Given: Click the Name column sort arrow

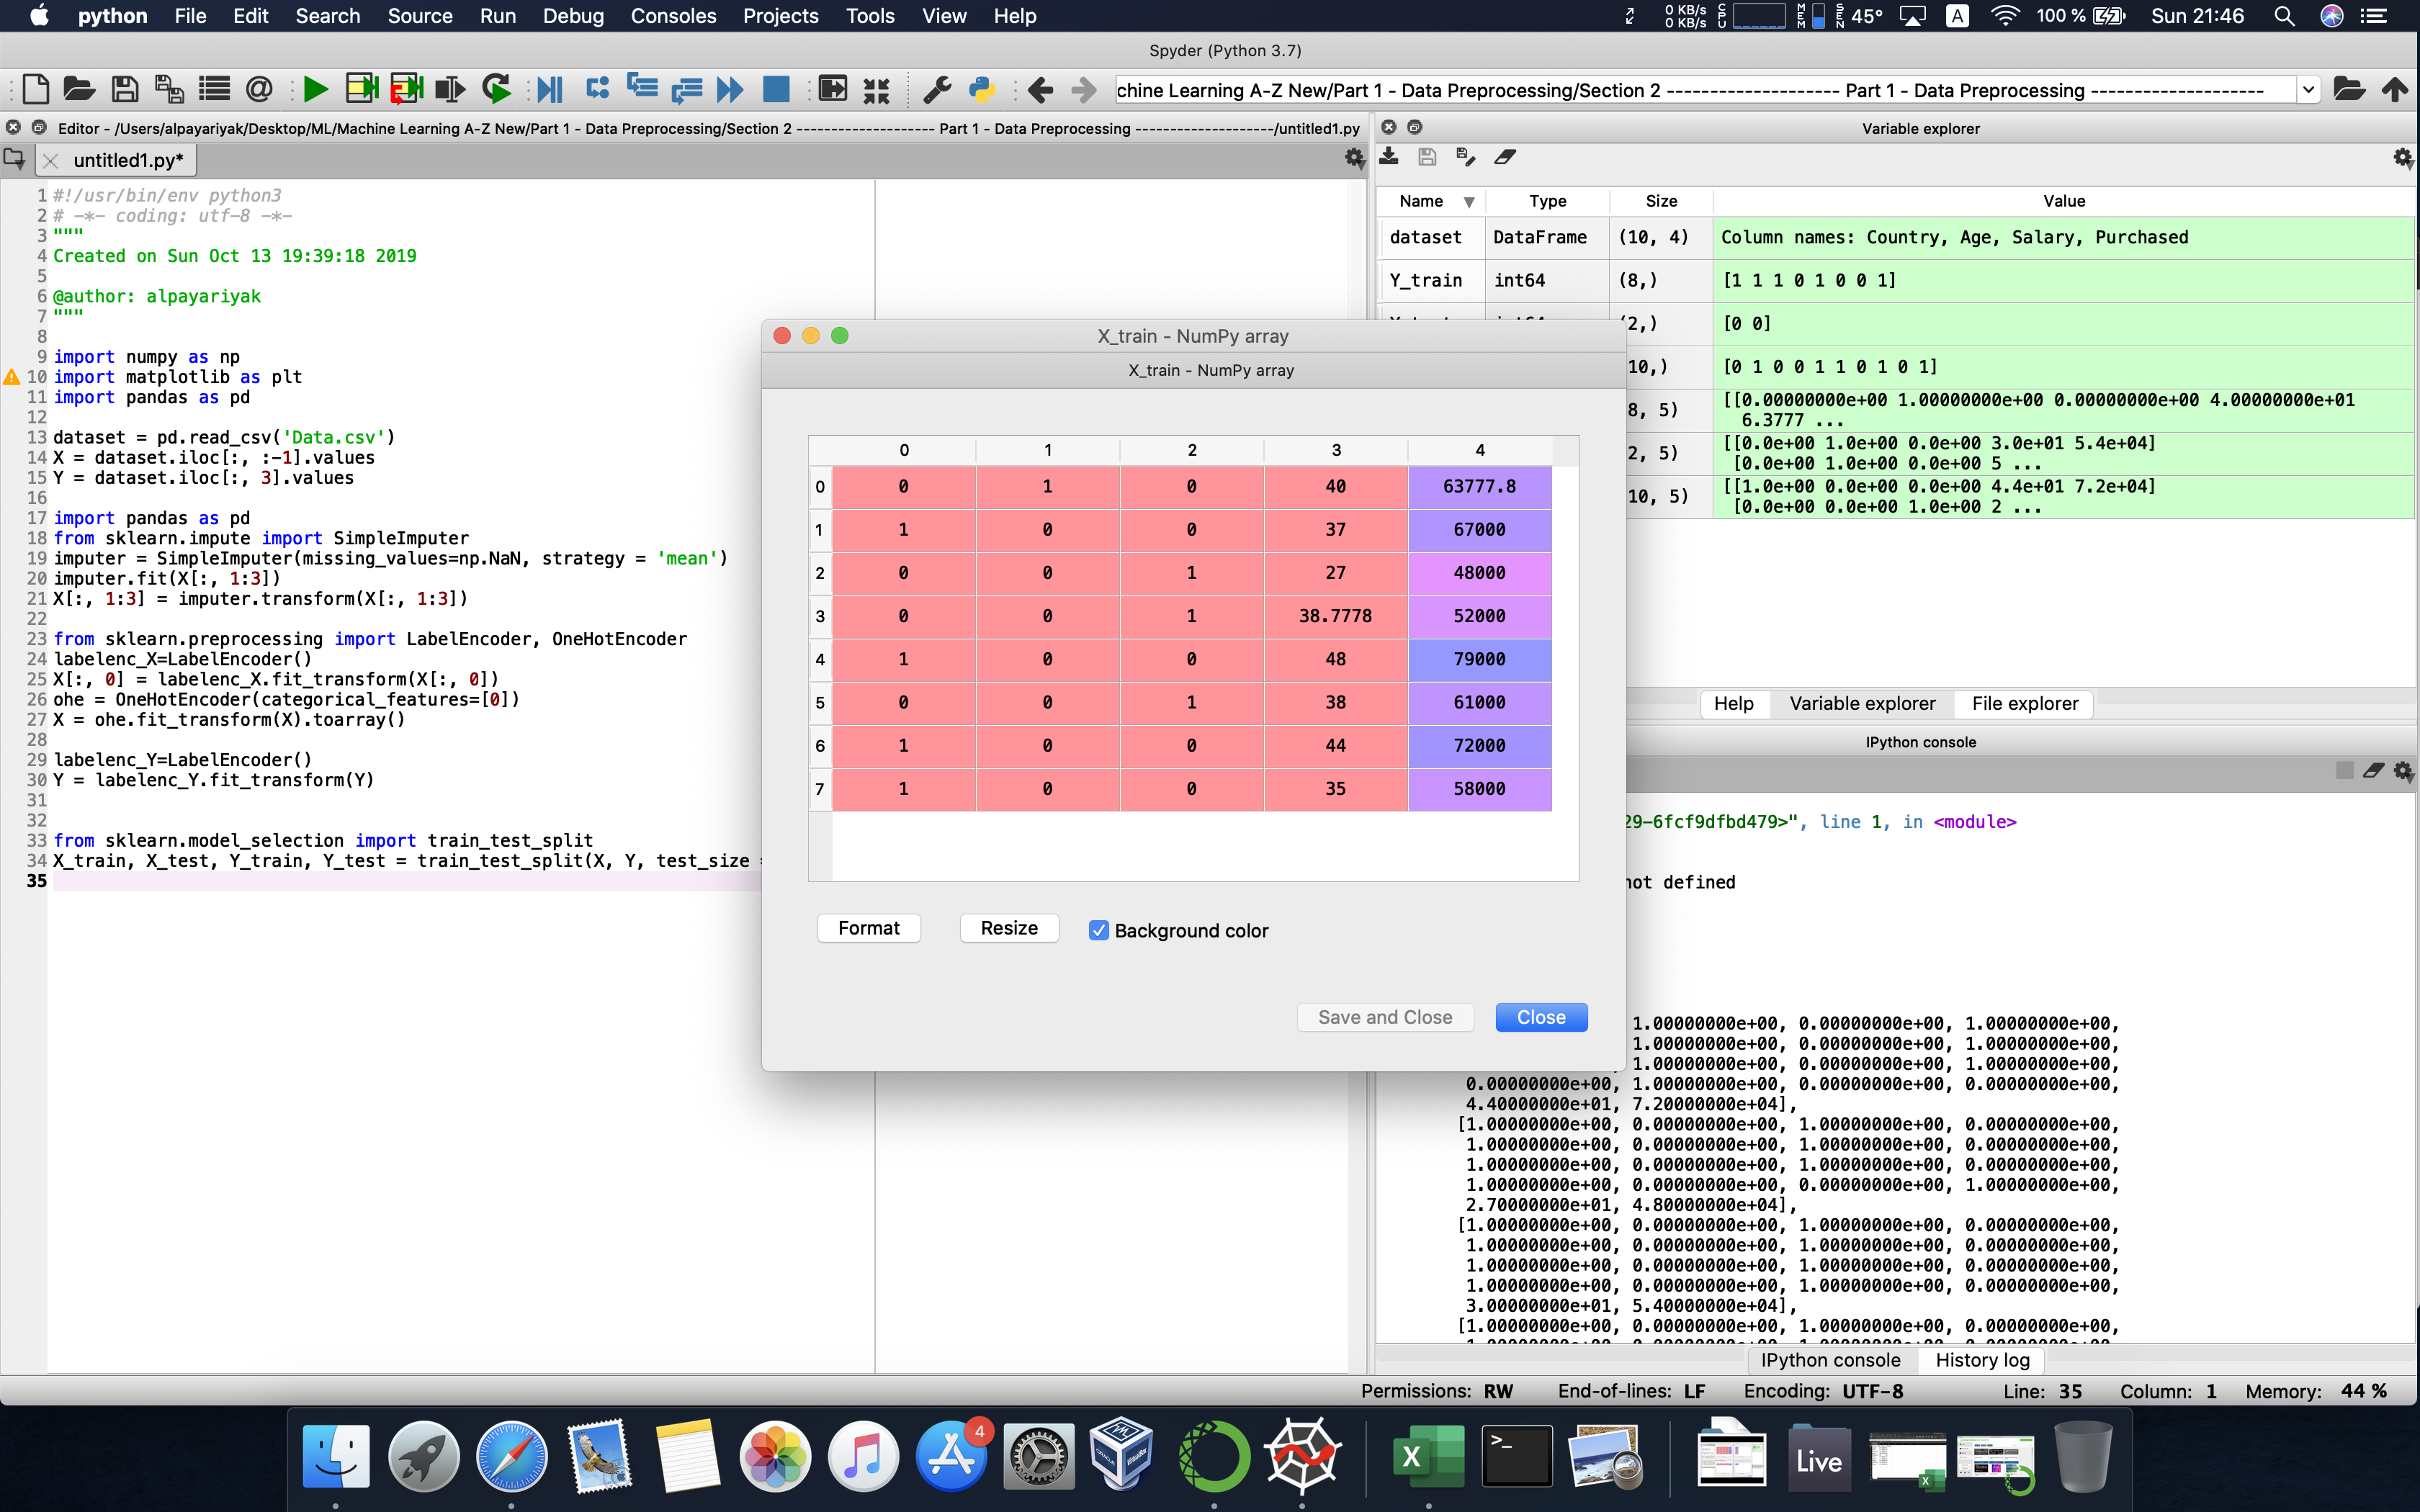Looking at the screenshot, I should [x=1468, y=202].
